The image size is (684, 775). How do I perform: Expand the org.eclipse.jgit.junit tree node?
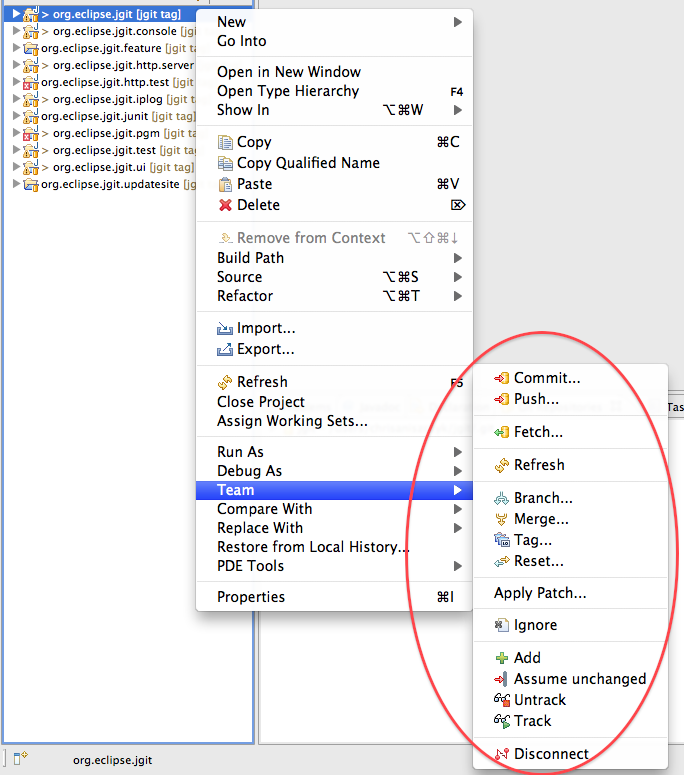point(16,116)
